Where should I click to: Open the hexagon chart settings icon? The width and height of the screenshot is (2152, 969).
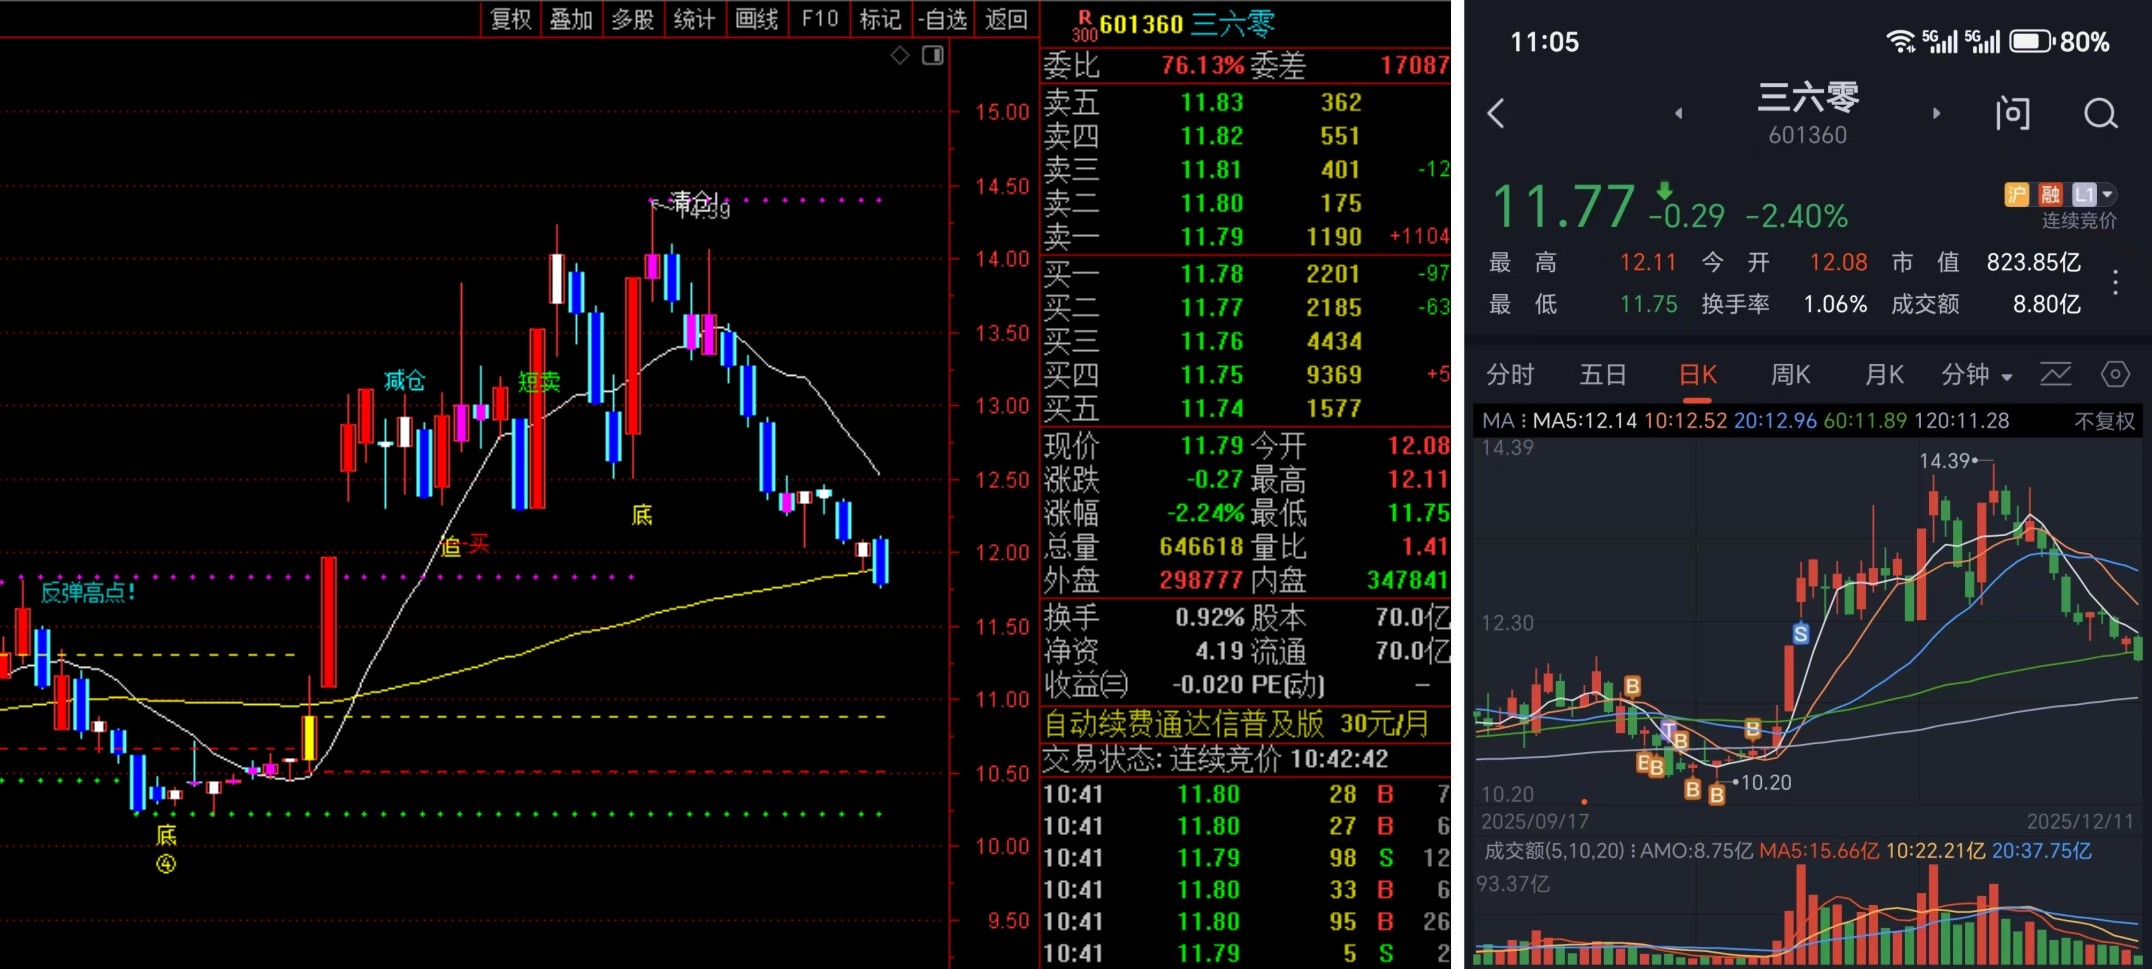tap(2115, 375)
